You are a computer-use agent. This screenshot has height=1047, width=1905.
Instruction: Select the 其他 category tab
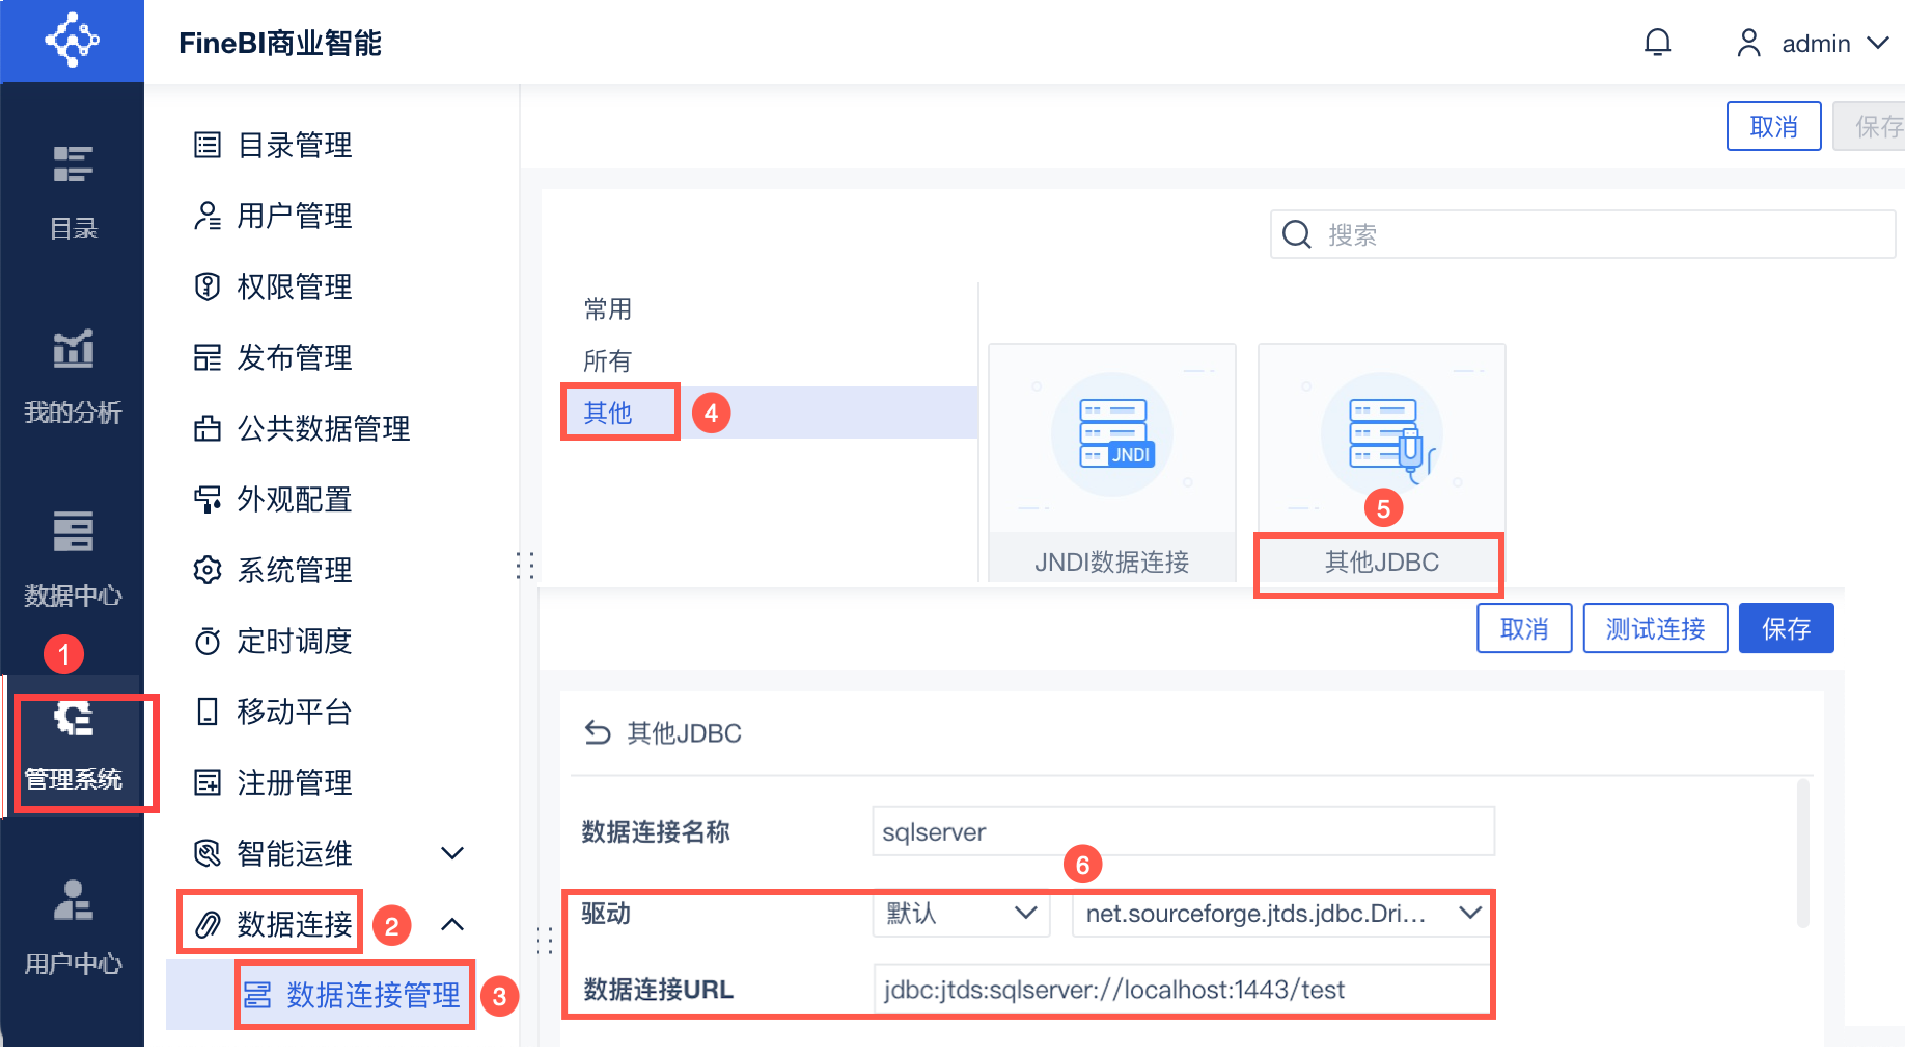(608, 412)
